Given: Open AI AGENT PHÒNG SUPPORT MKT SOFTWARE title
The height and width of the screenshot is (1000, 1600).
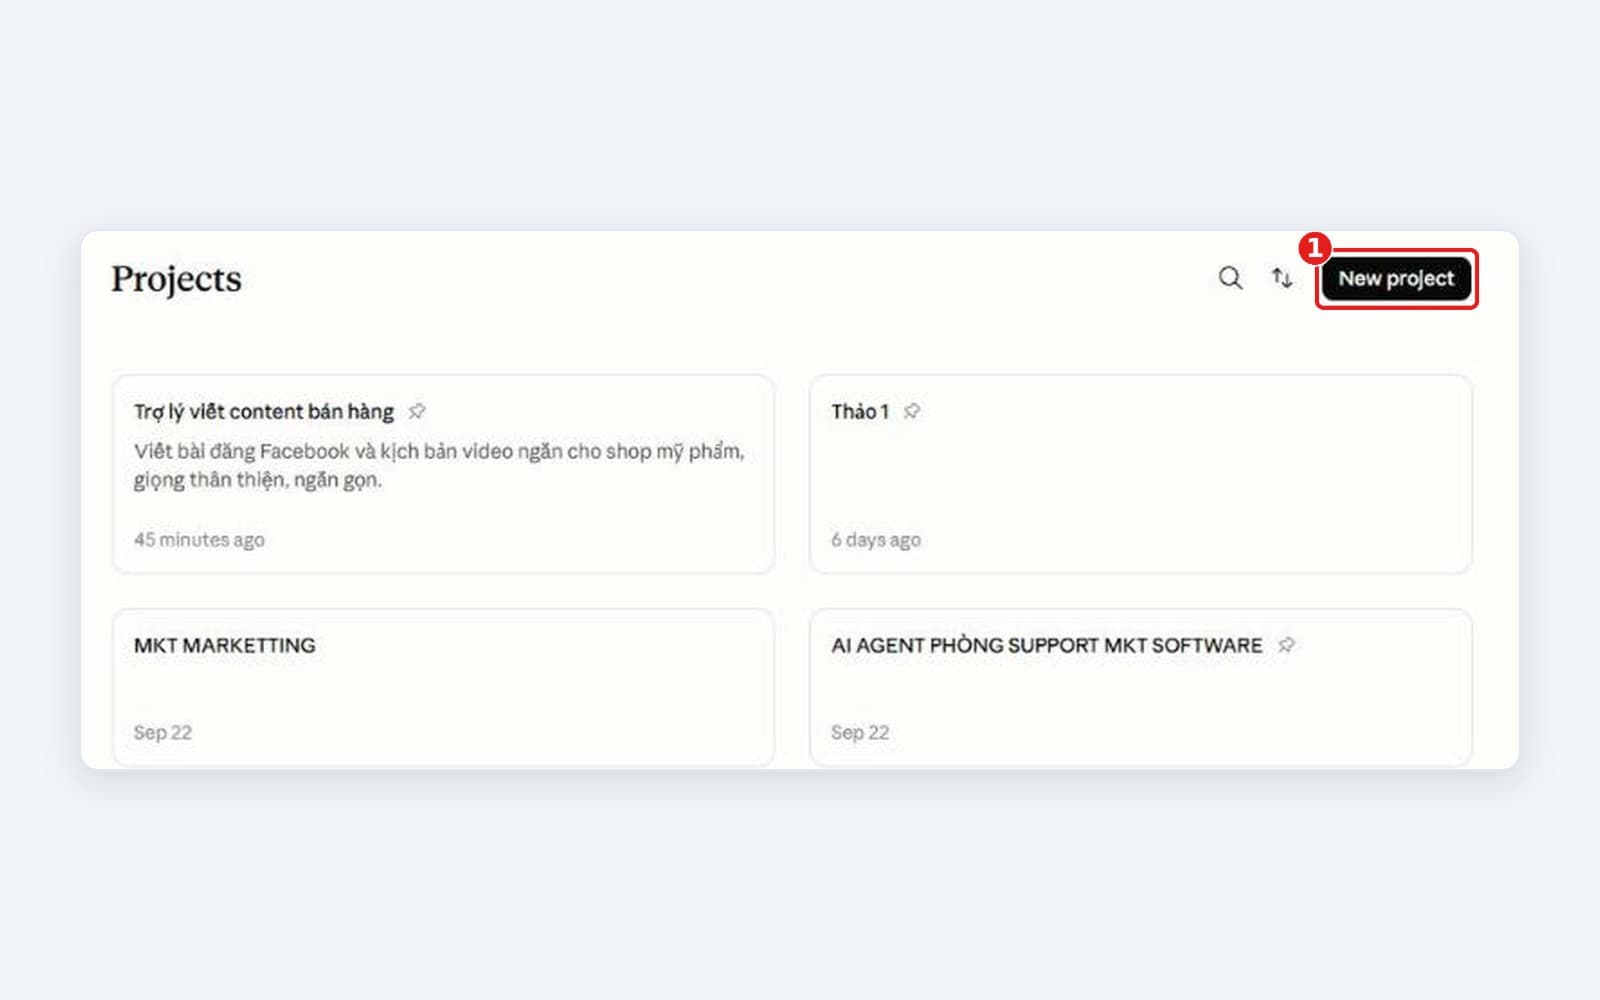Looking at the screenshot, I should 1047,646.
